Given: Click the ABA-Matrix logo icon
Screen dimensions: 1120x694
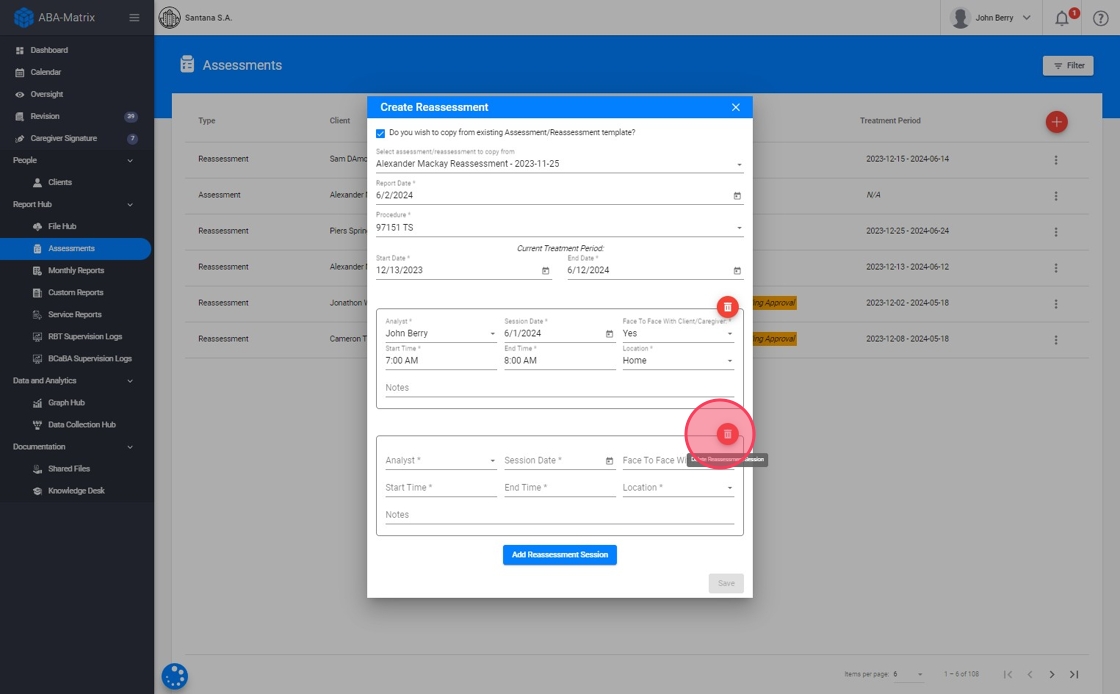Looking at the screenshot, I should click(24, 17).
